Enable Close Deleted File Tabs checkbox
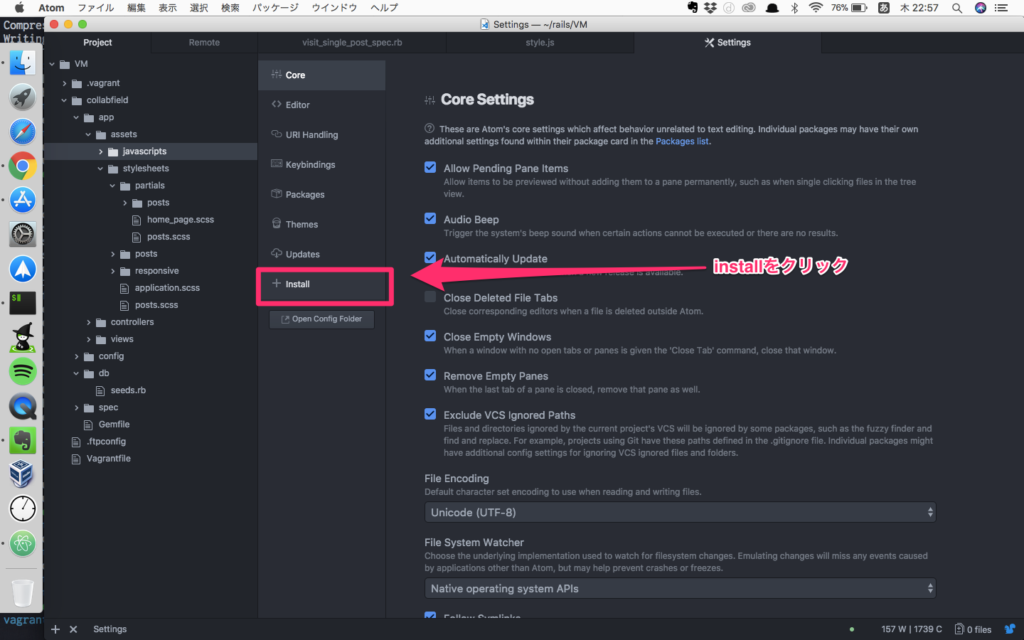Viewport: 1024px width, 640px height. pyautogui.click(x=430, y=298)
